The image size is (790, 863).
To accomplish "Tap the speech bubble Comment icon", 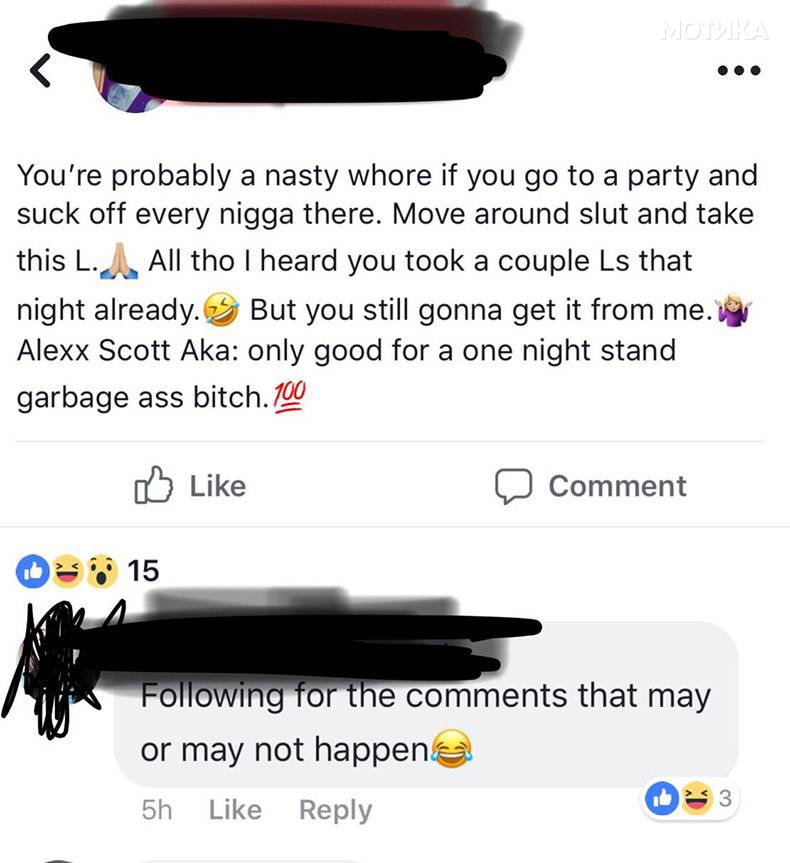I will click(x=513, y=486).
